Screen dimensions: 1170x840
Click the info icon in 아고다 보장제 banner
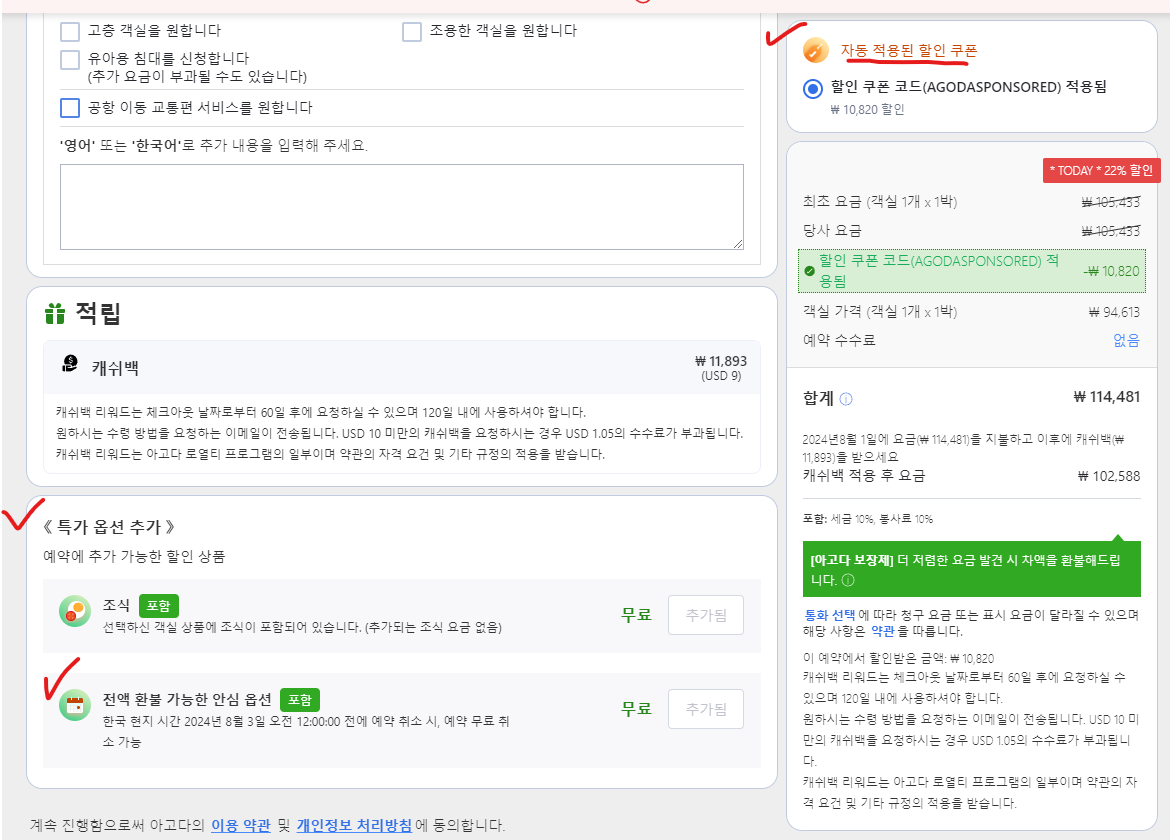(x=849, y=579)
